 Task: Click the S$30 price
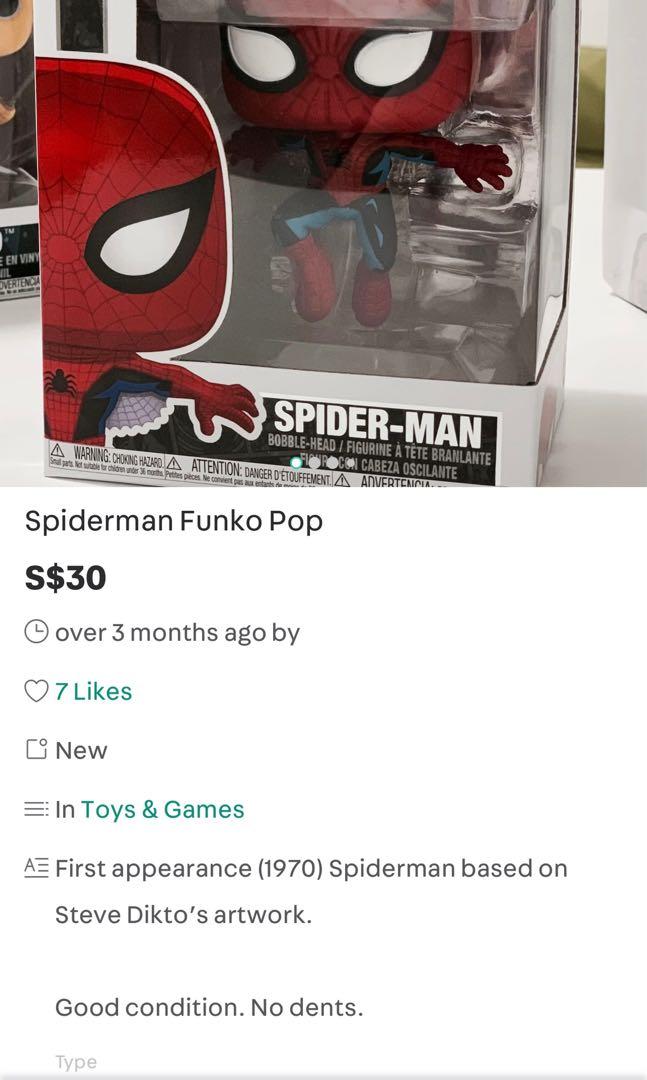(x=65, y=577)
